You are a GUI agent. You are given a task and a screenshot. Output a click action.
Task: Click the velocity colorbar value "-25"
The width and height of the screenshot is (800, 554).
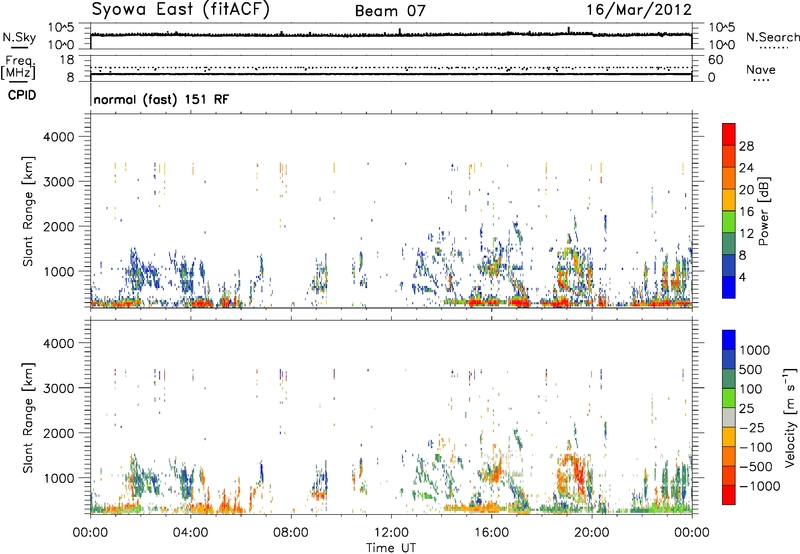pyautogui.click(x=752, y=428)
